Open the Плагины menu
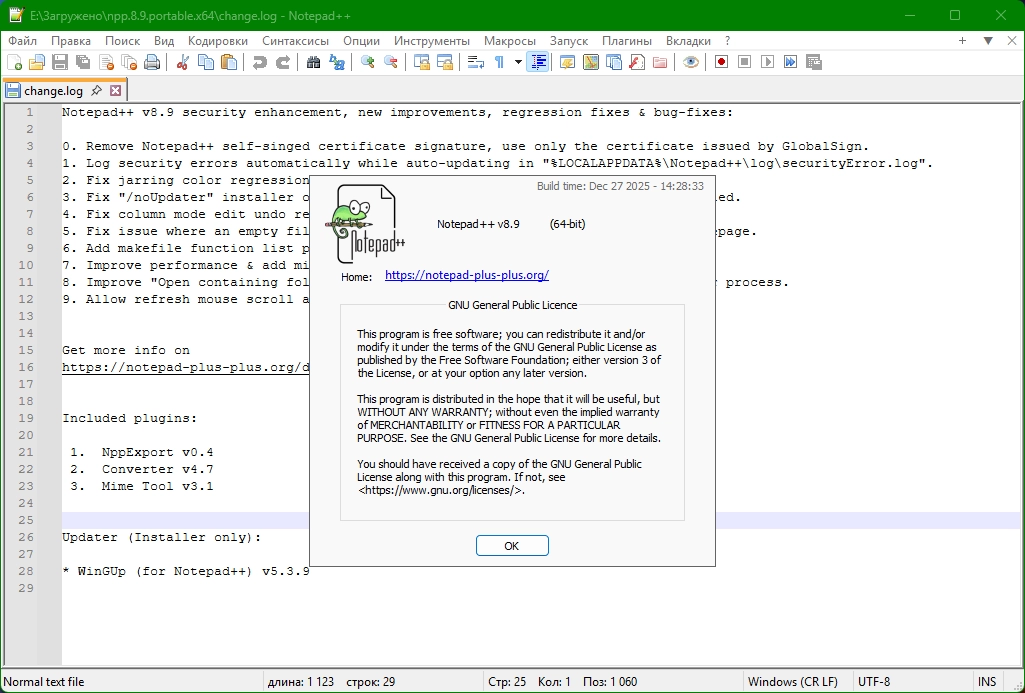 pyautogui.click(x=626, y=41)
